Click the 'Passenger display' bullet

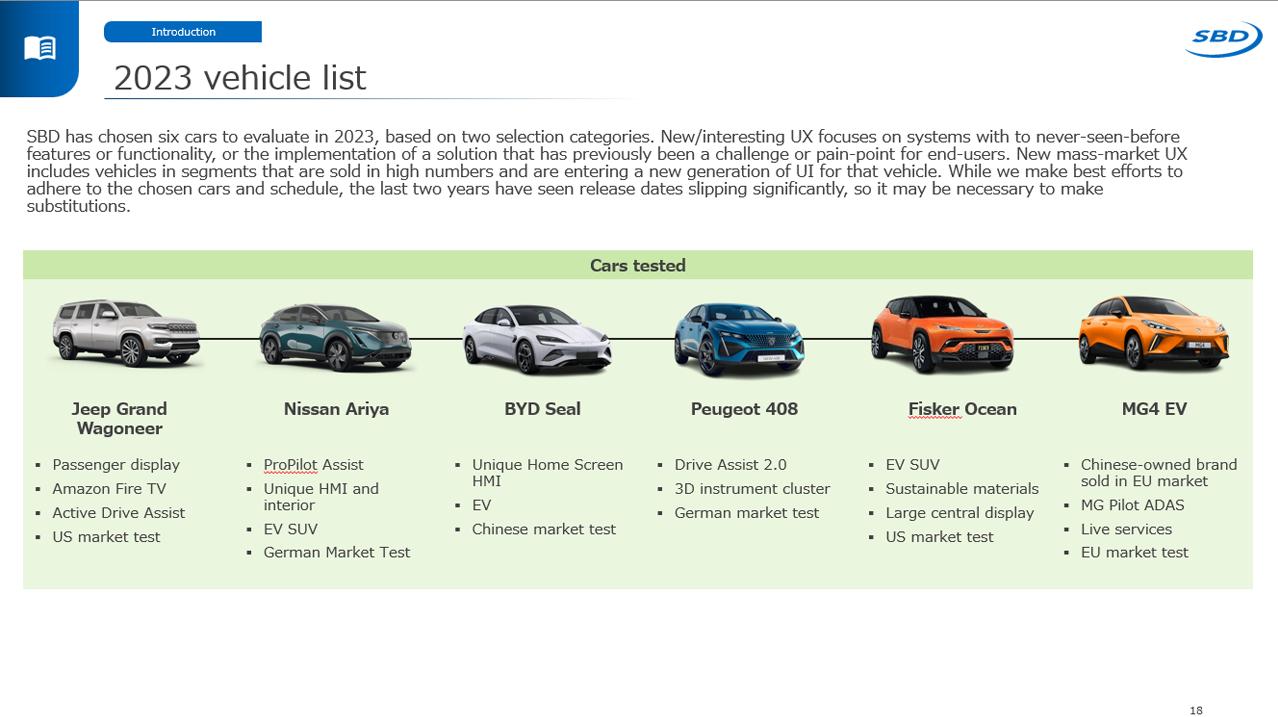pyautogui.click(x=116, y=465)
